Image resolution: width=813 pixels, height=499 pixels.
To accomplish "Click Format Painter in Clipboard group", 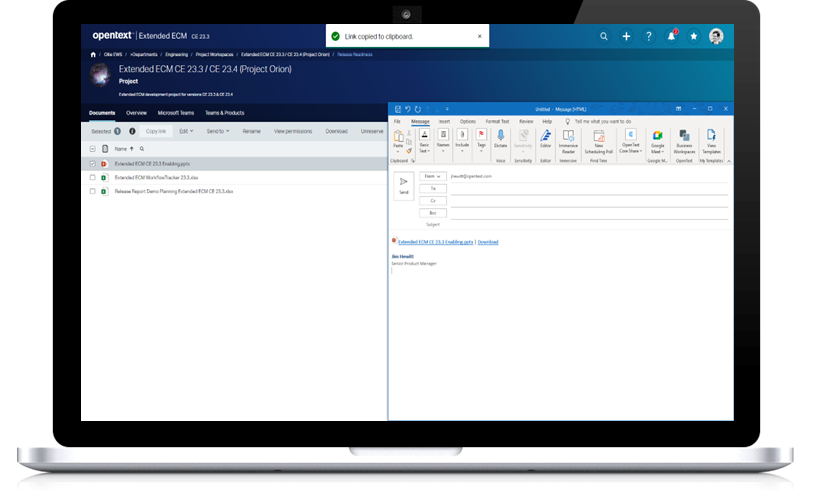I will click(409, 151).
